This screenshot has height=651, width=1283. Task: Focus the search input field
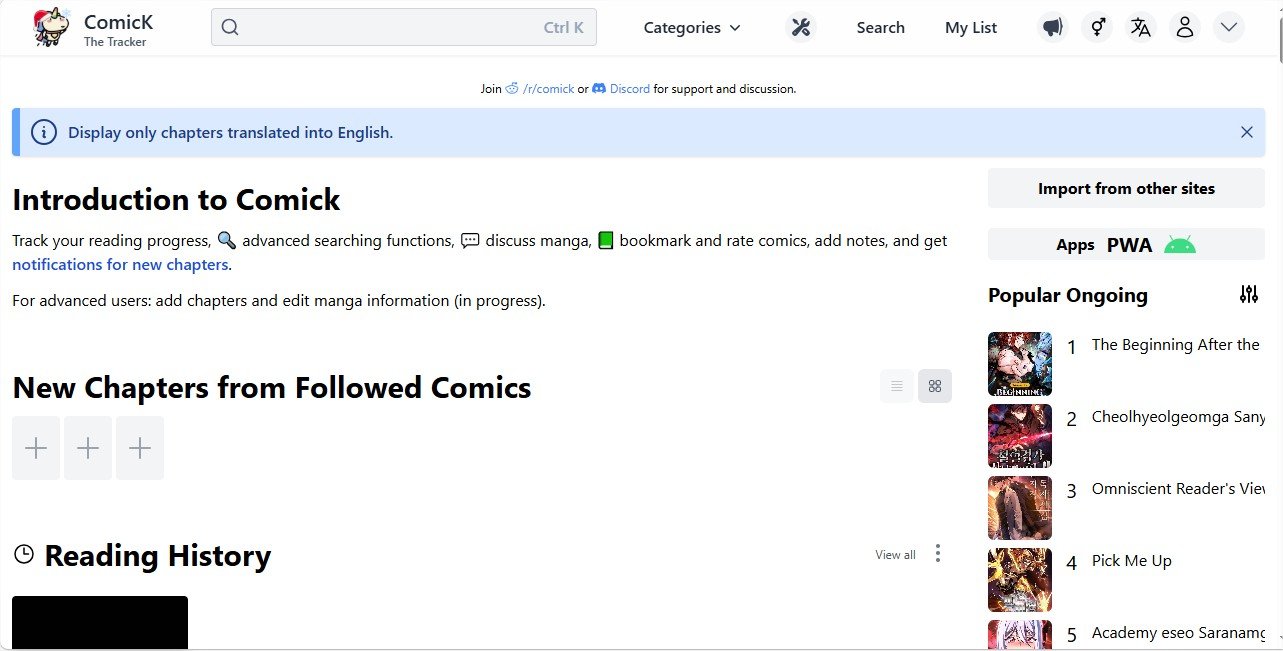click(404, 27)
